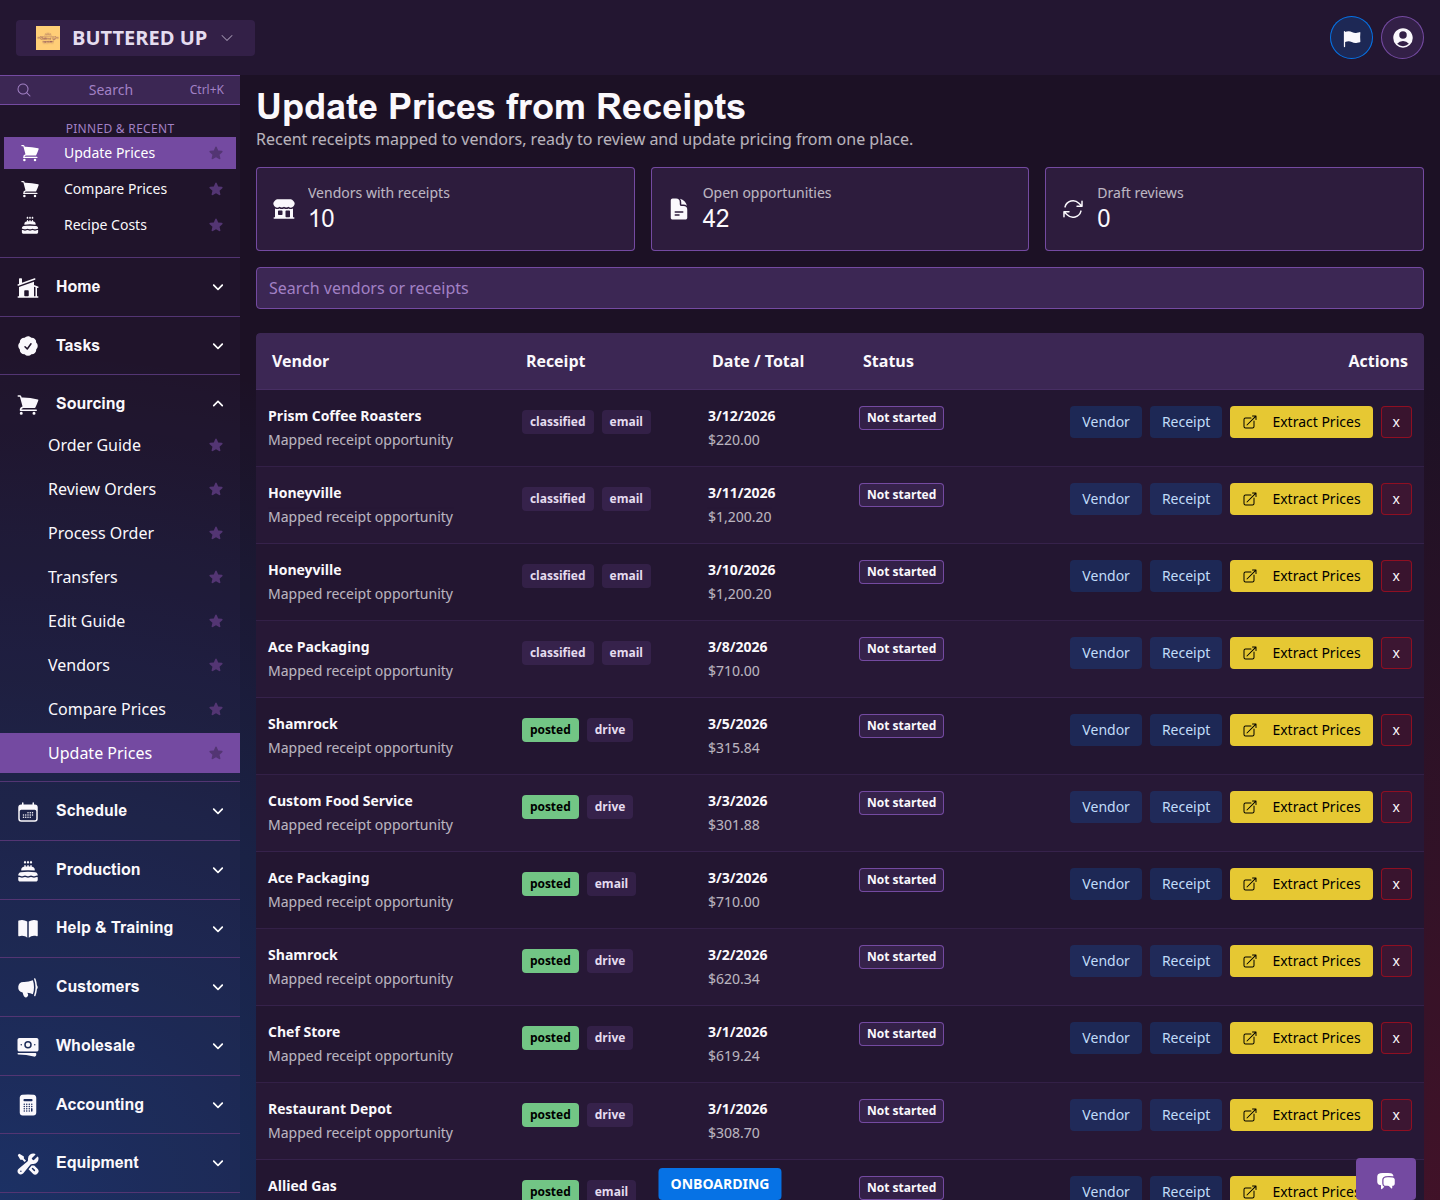
Task: Click the ONBOARDING button for Allied Gas
Action: pos(719,1183)
